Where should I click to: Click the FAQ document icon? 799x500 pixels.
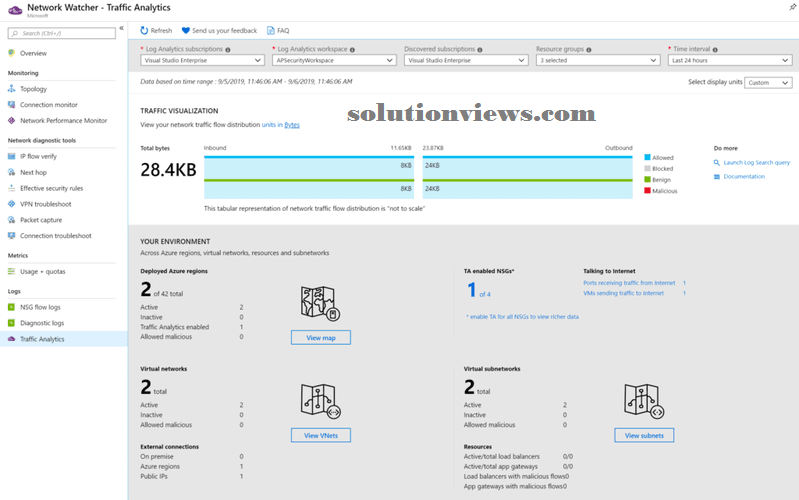tap(271, 31)
